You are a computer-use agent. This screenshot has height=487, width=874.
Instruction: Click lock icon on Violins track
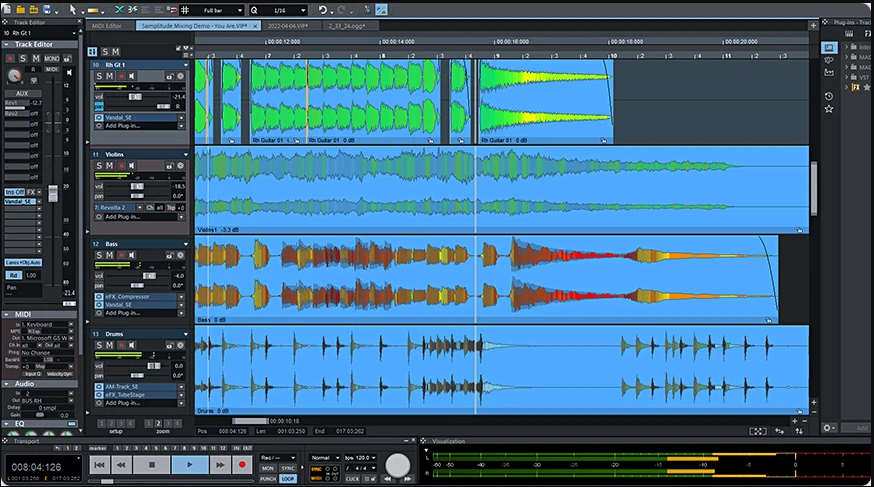pos(169,165)
